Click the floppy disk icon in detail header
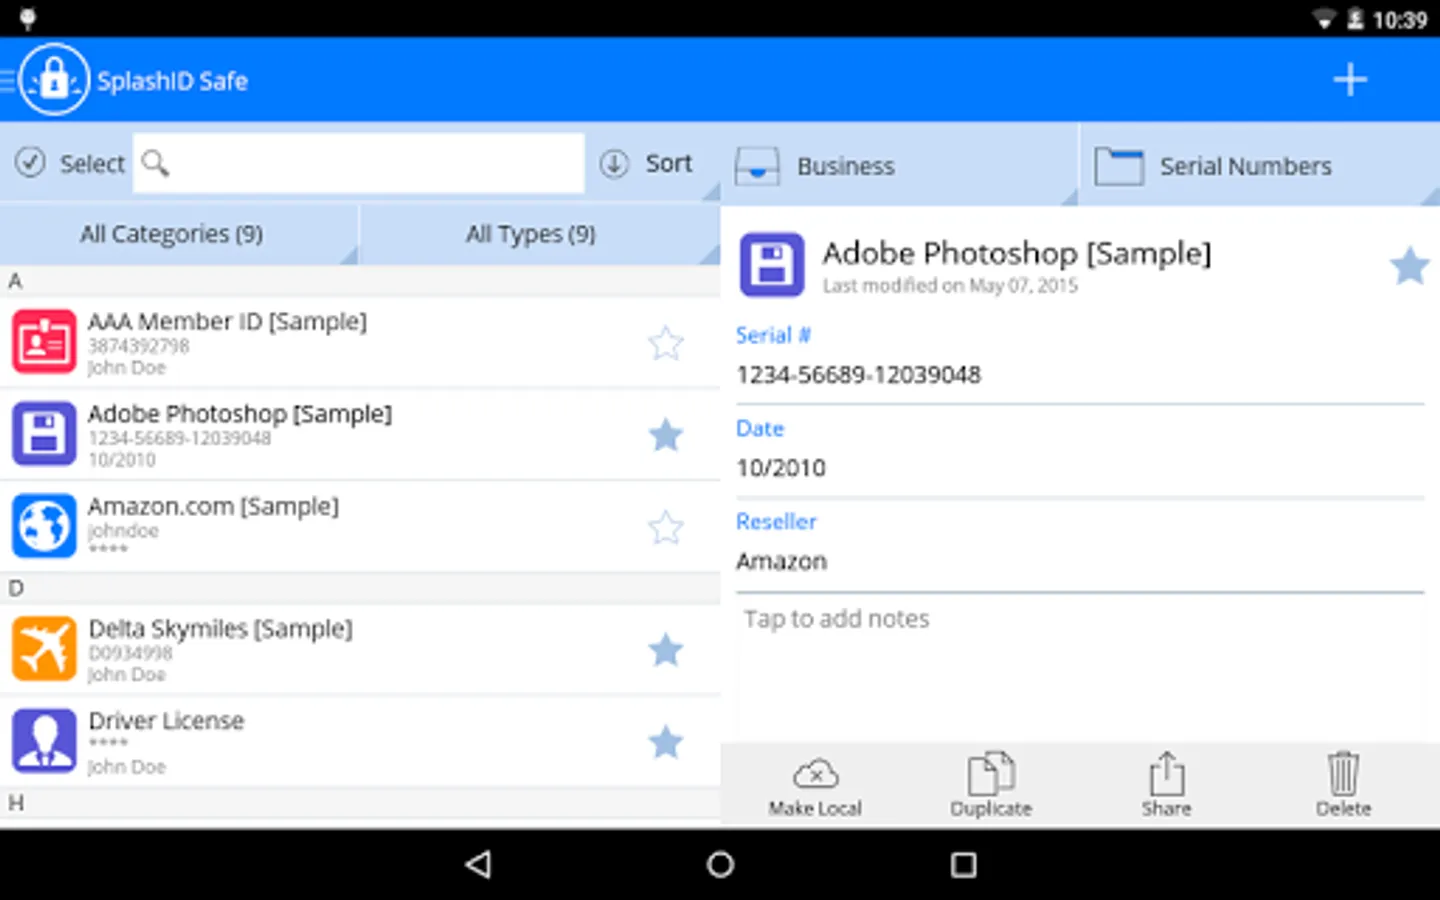 (x=772, y=265)
